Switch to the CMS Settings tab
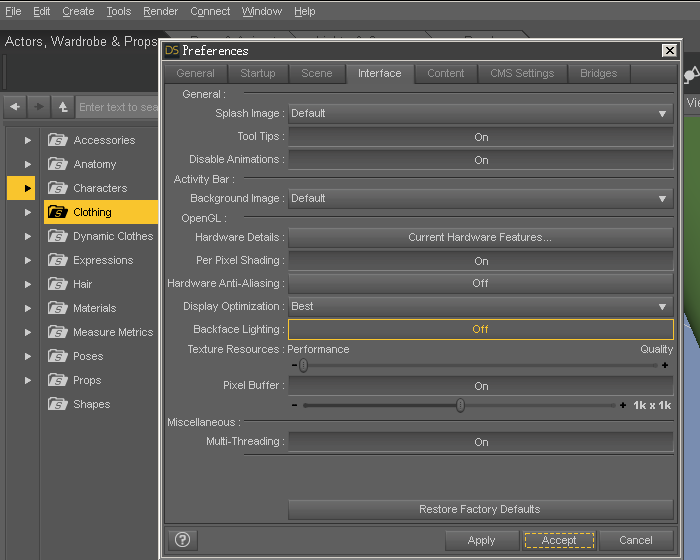The image size is (700, 560). pyautogui.click(x=522, y=73)
